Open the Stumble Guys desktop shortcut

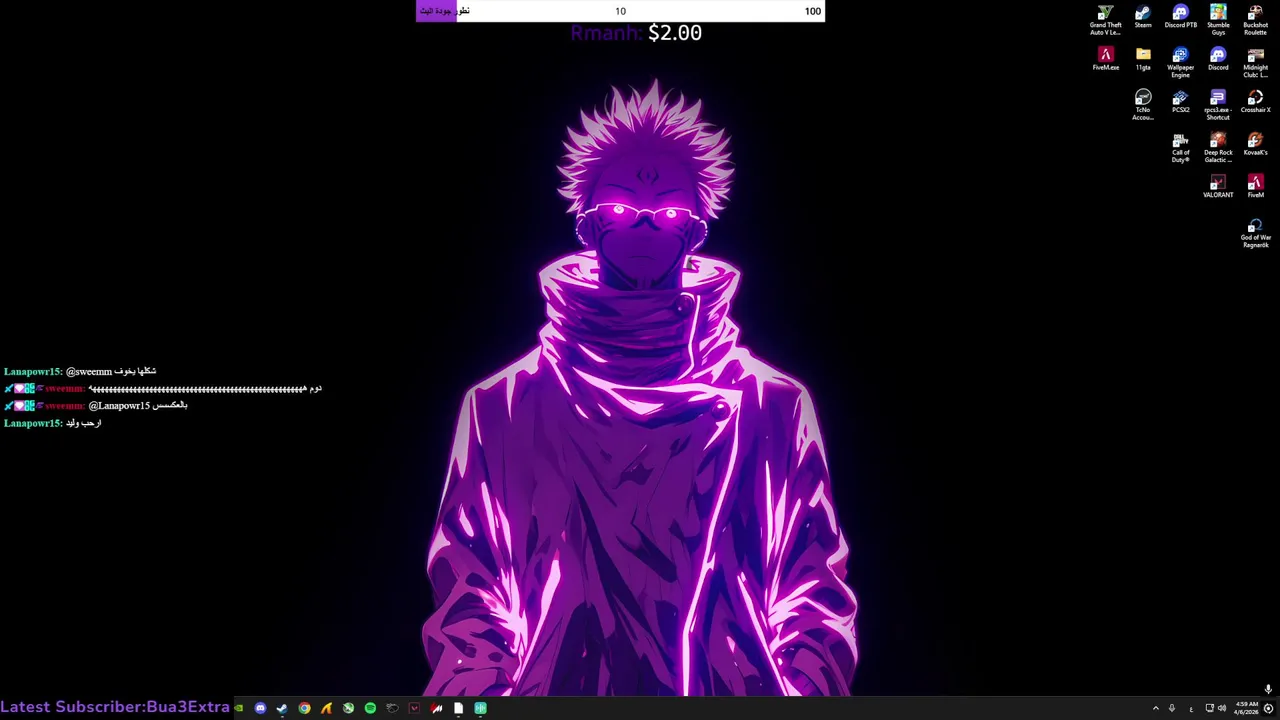coord(1218,20)
